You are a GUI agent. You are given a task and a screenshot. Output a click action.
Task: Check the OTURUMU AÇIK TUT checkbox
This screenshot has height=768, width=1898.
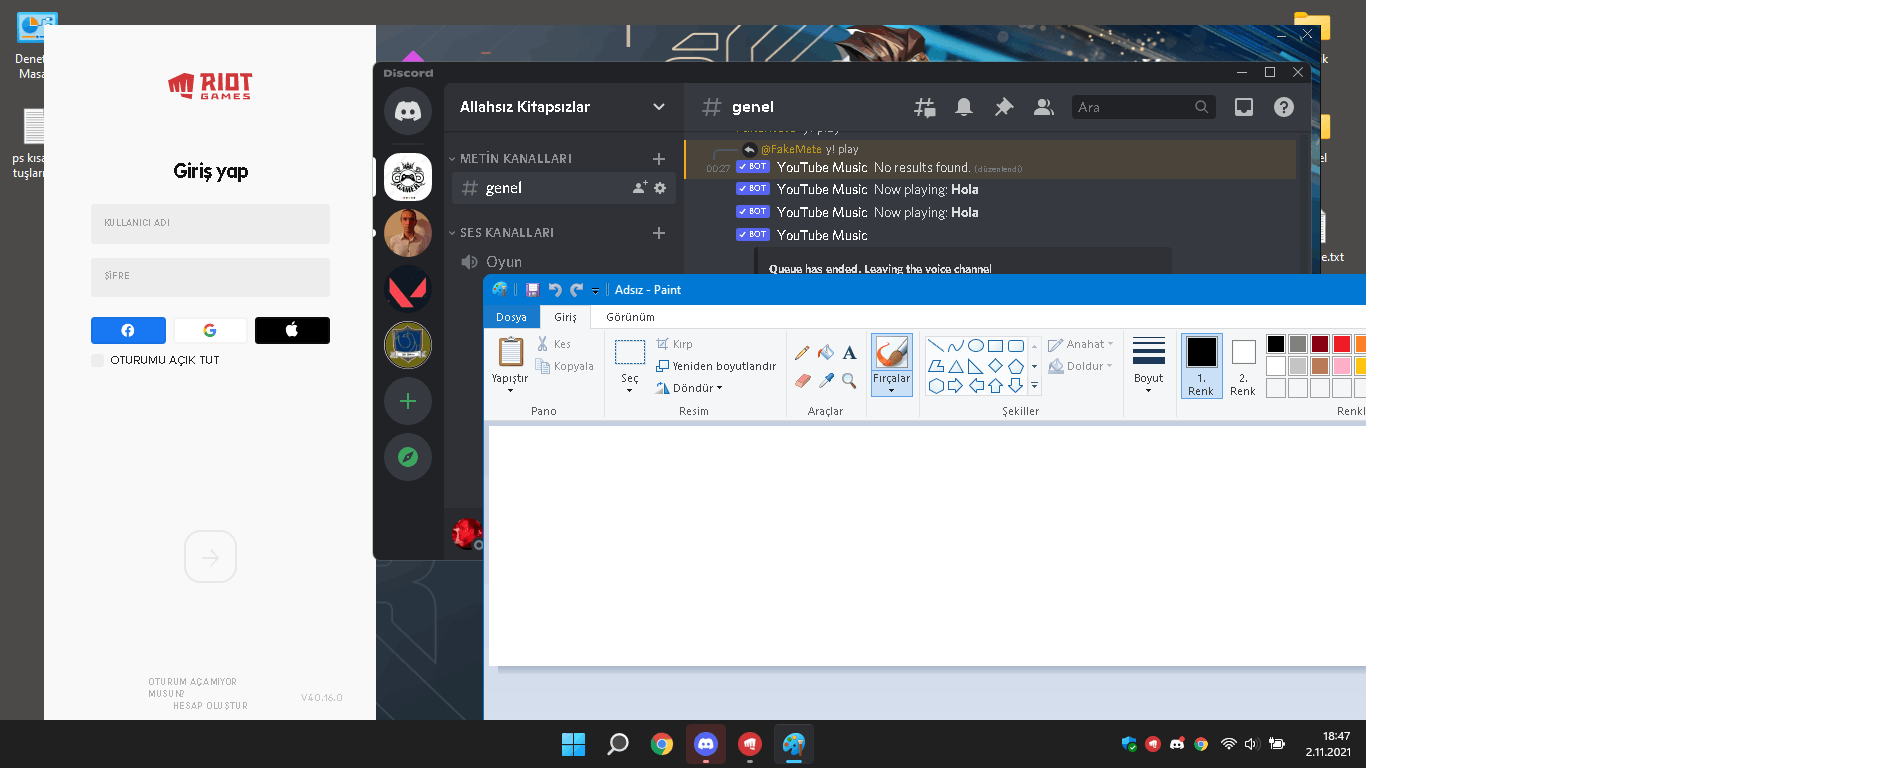pos(97,360)
